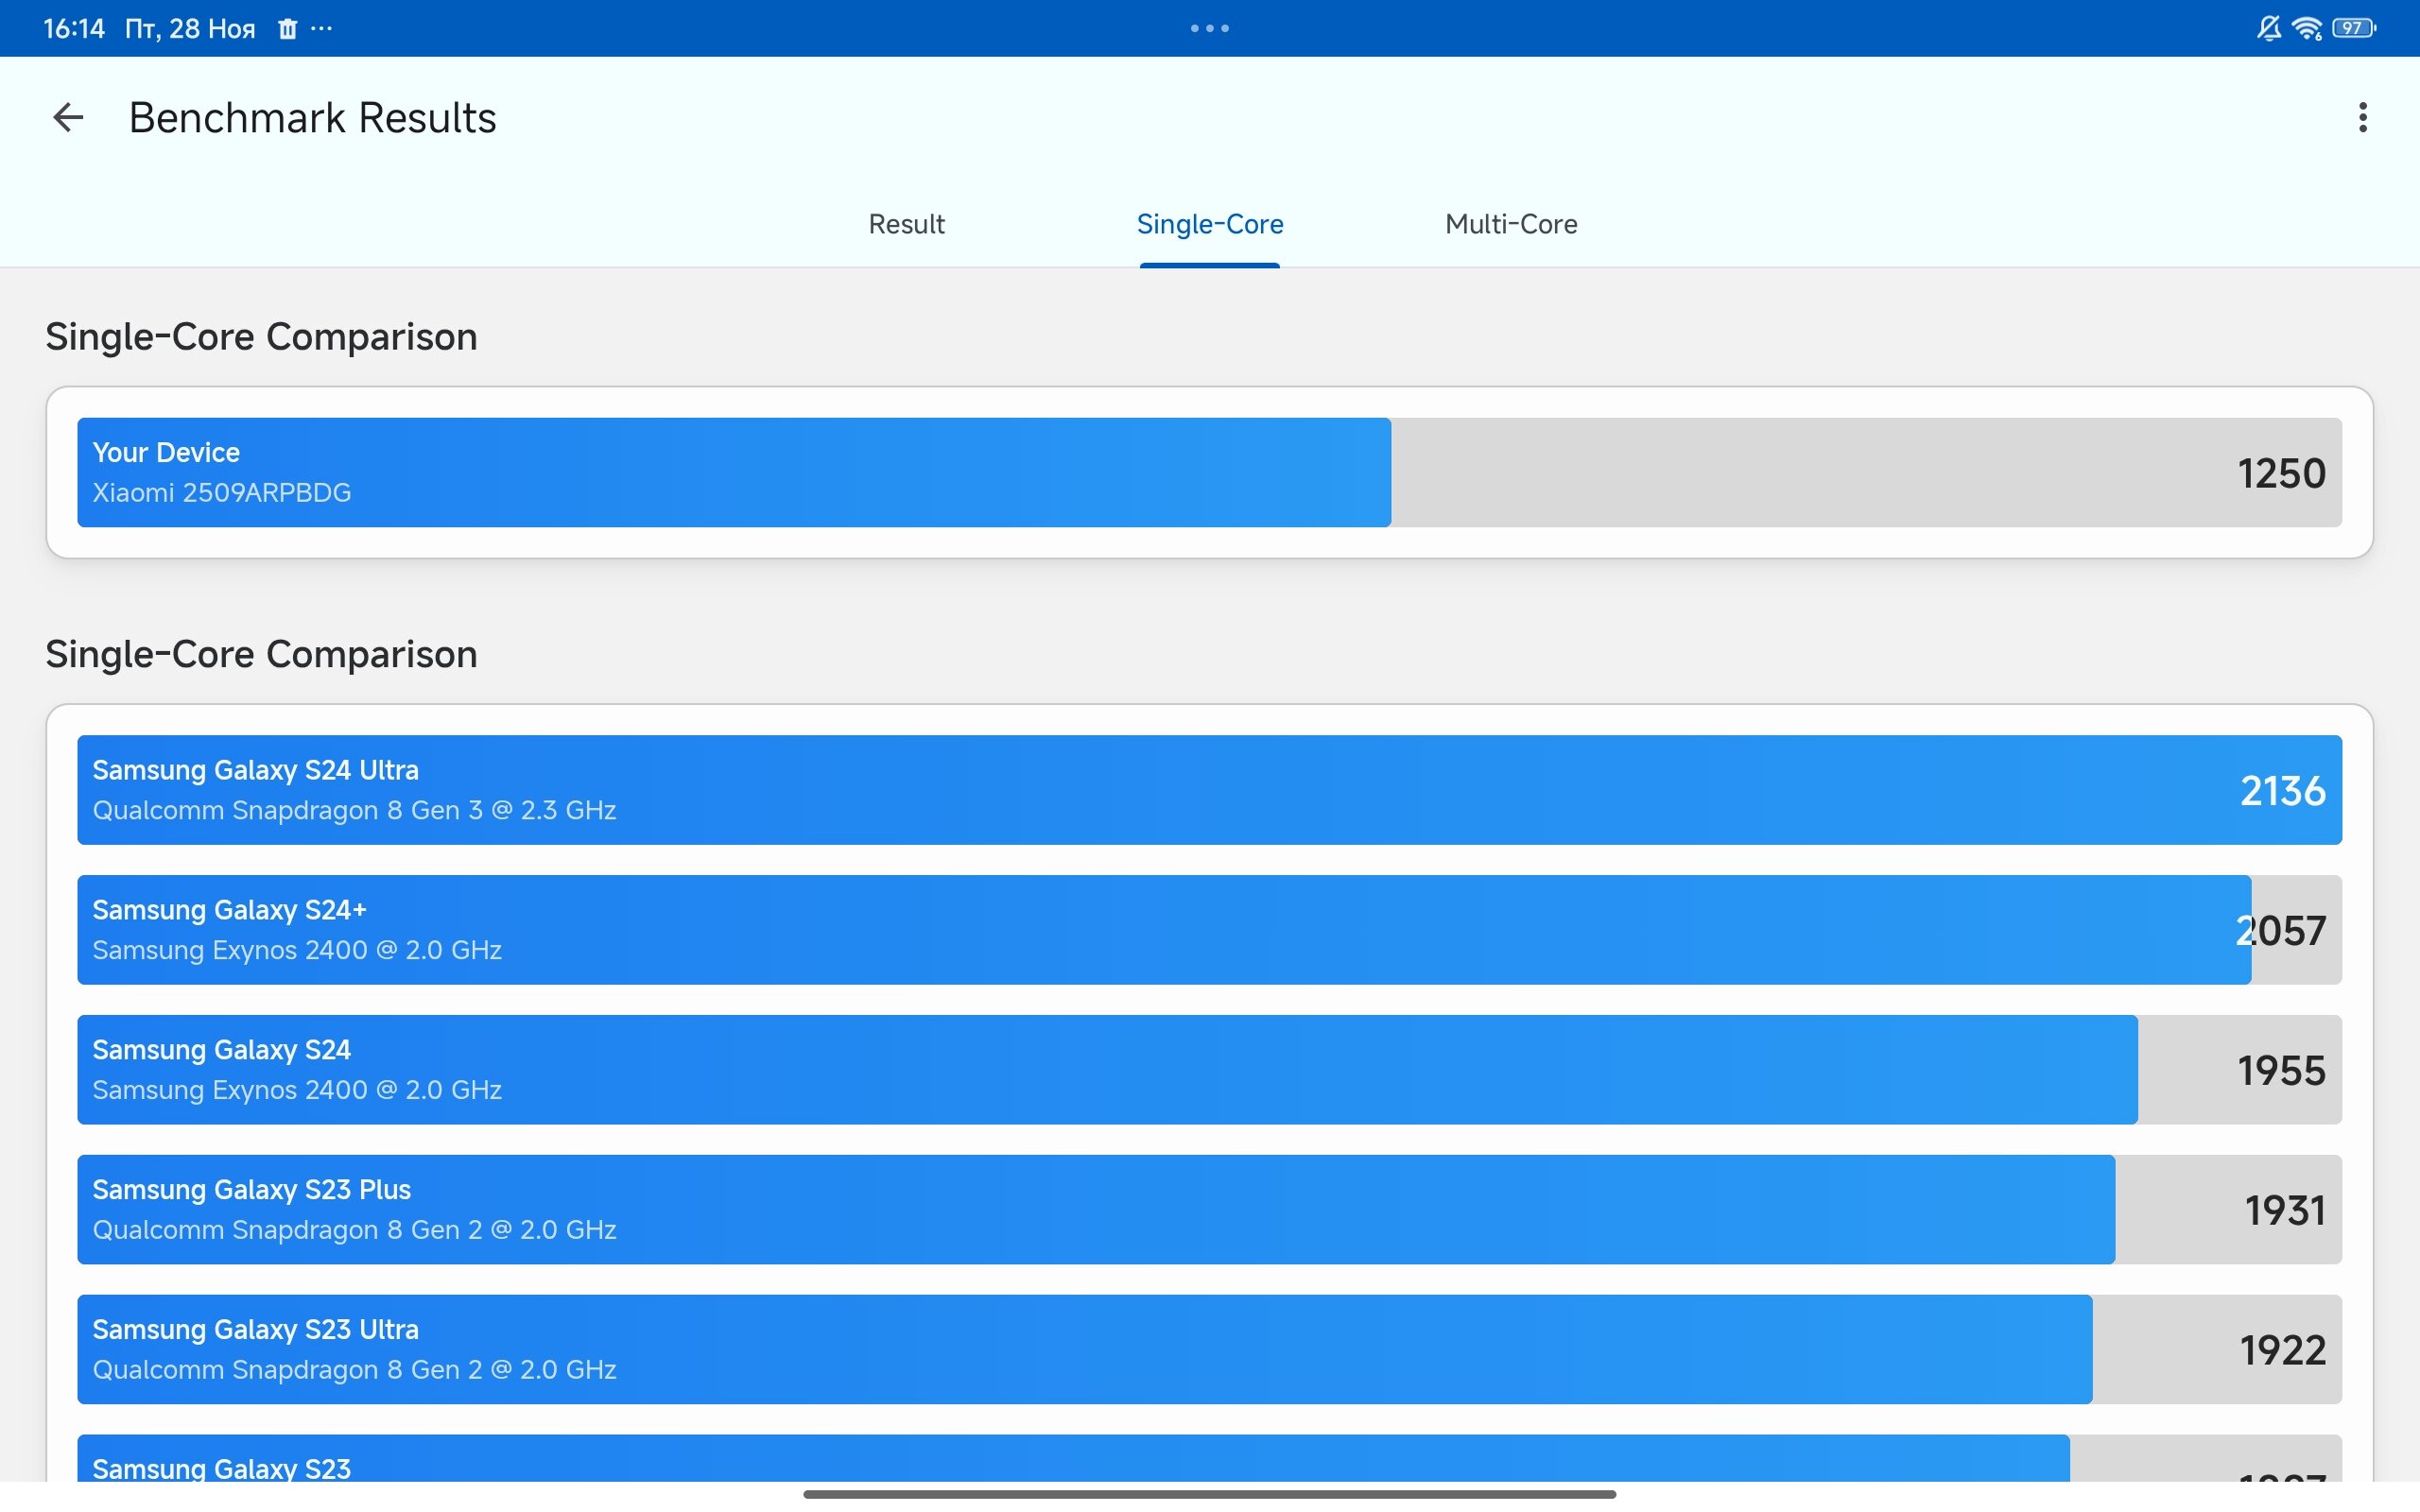
Task: Tap the muted notifications bell icon
Action: (2268, 28)
